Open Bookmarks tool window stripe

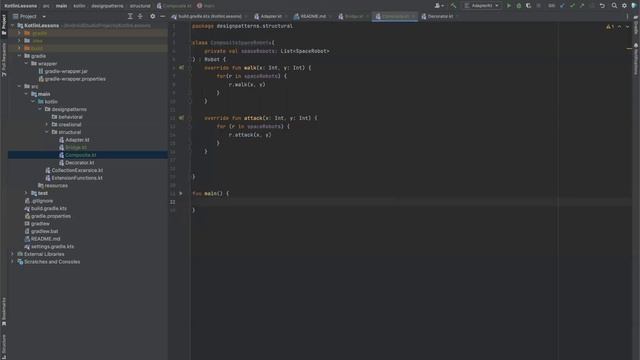tap(4, 312)
